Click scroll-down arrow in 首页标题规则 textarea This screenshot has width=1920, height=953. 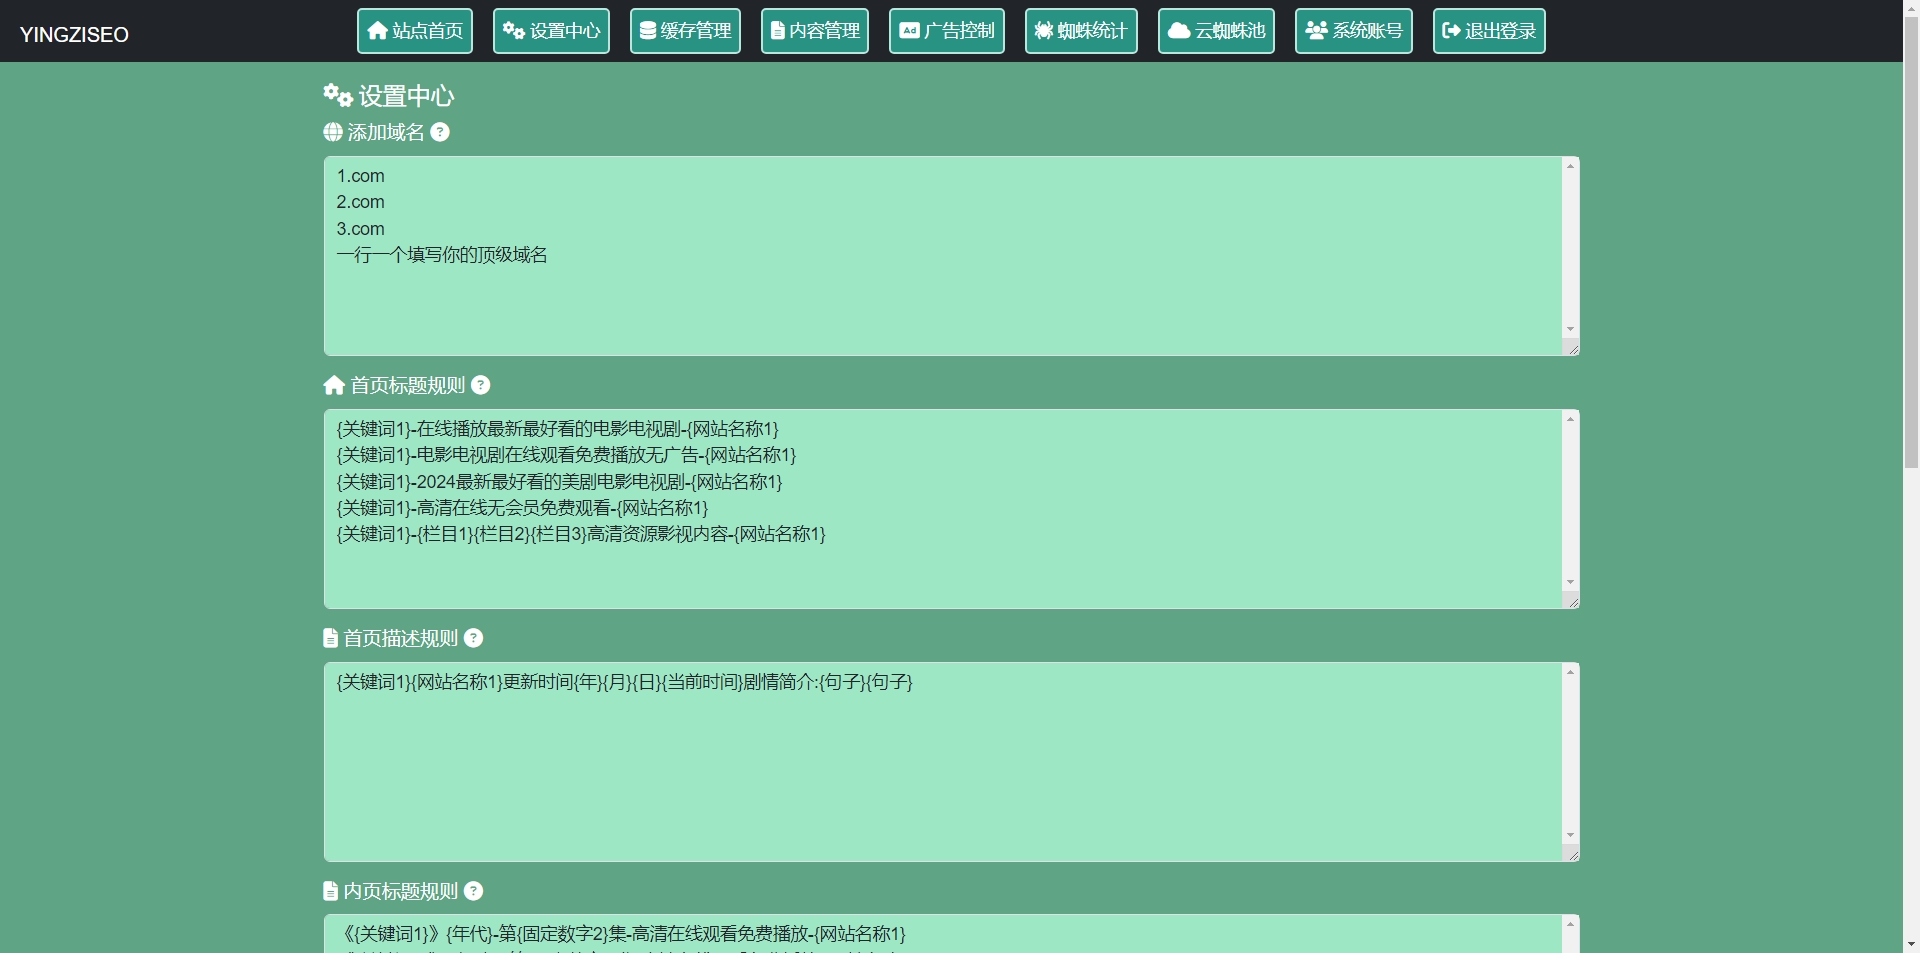click(1570, 582)
